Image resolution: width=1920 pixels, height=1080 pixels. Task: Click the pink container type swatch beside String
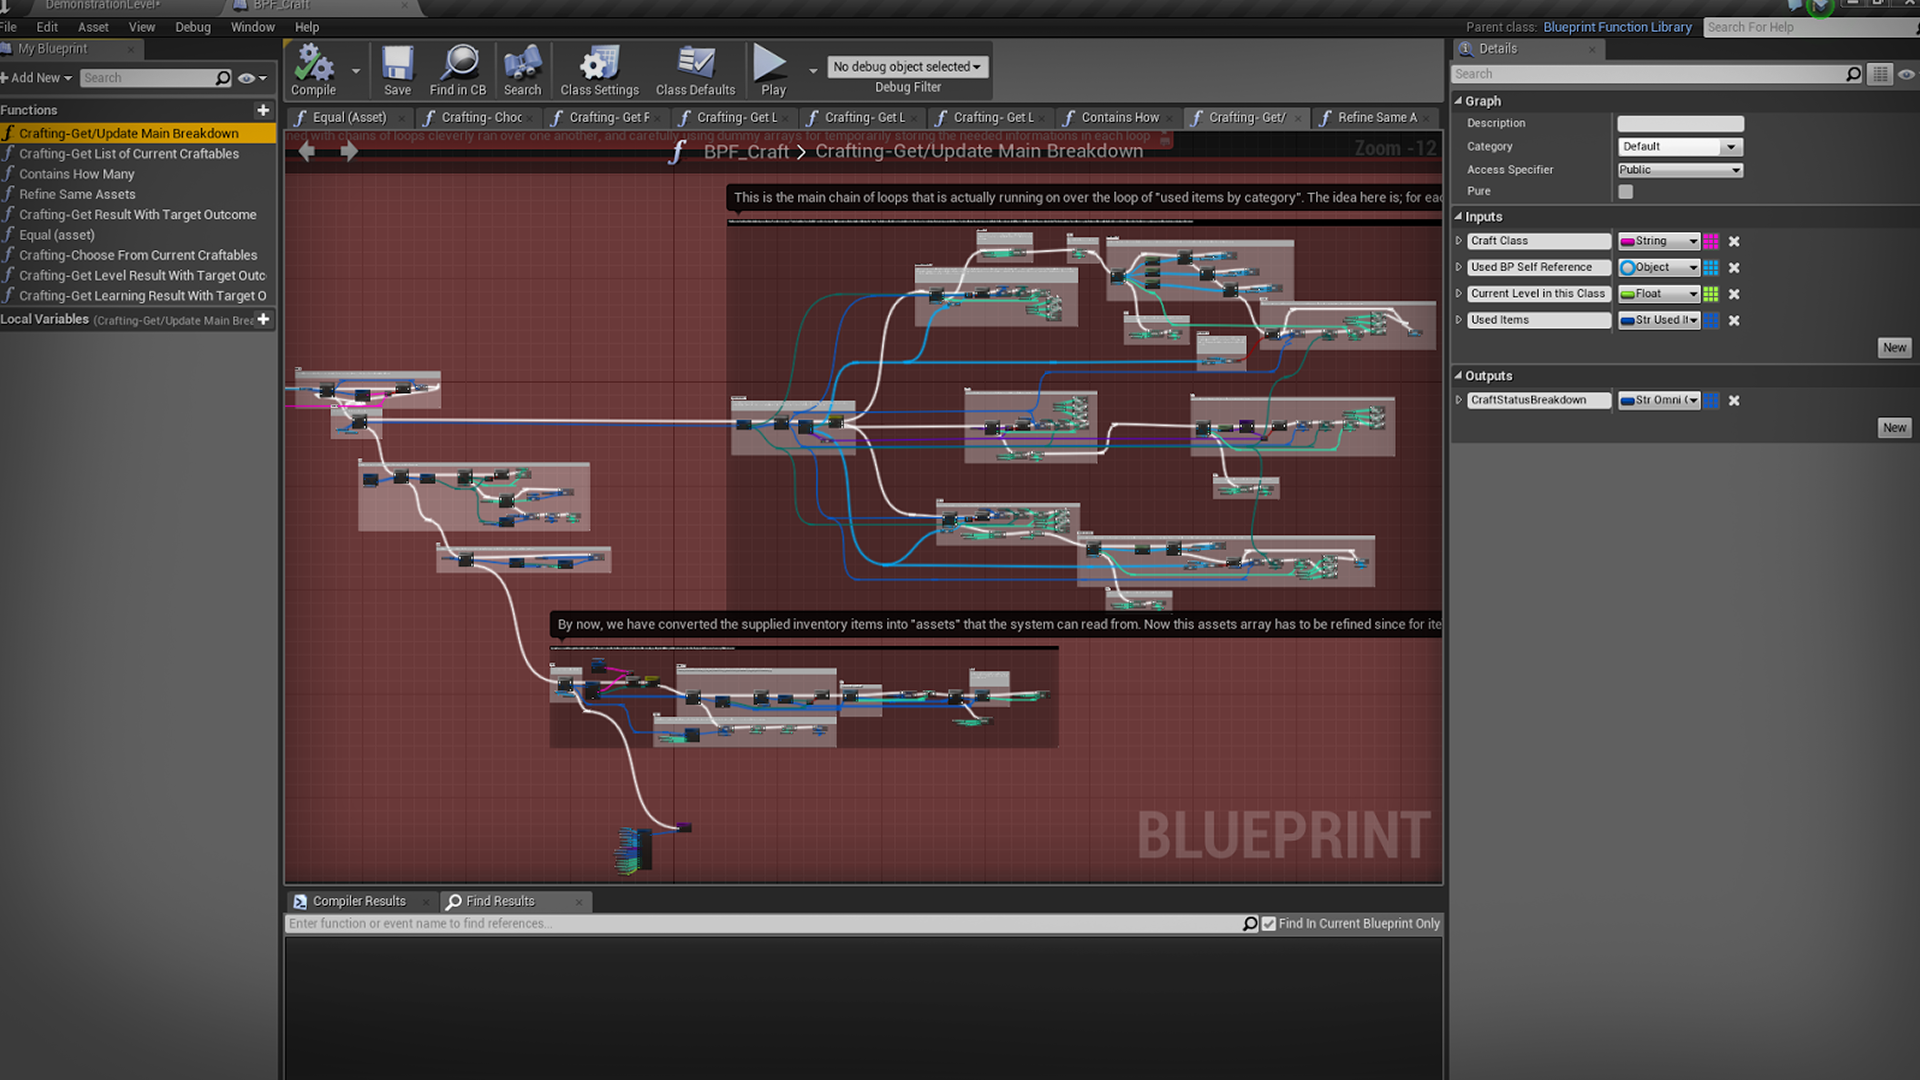point(1711,241)
